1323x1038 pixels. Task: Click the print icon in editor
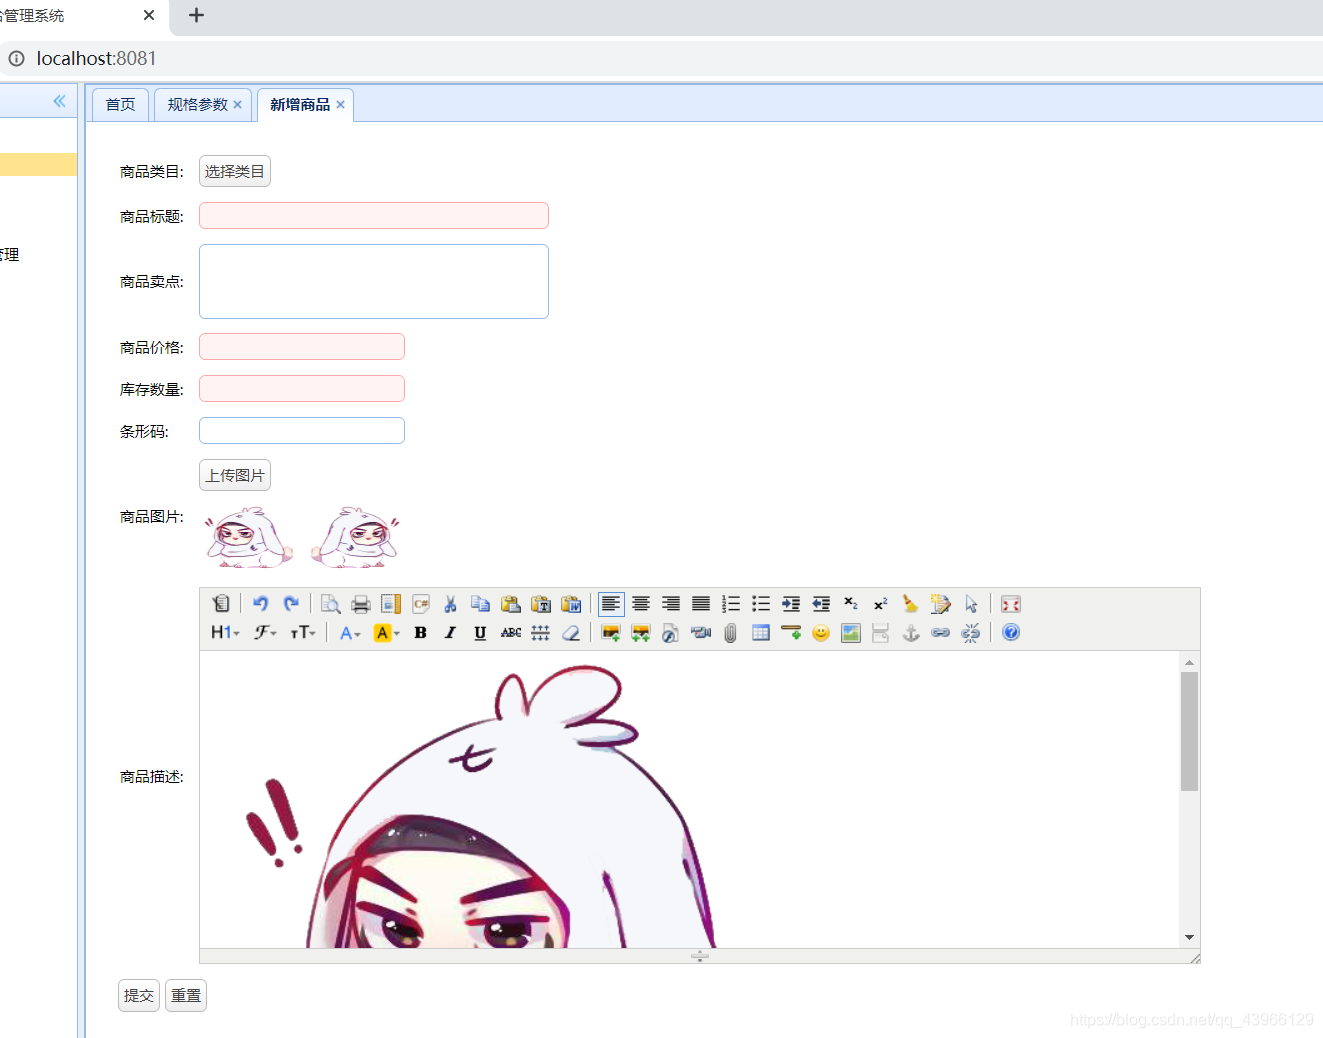(361, 604)
